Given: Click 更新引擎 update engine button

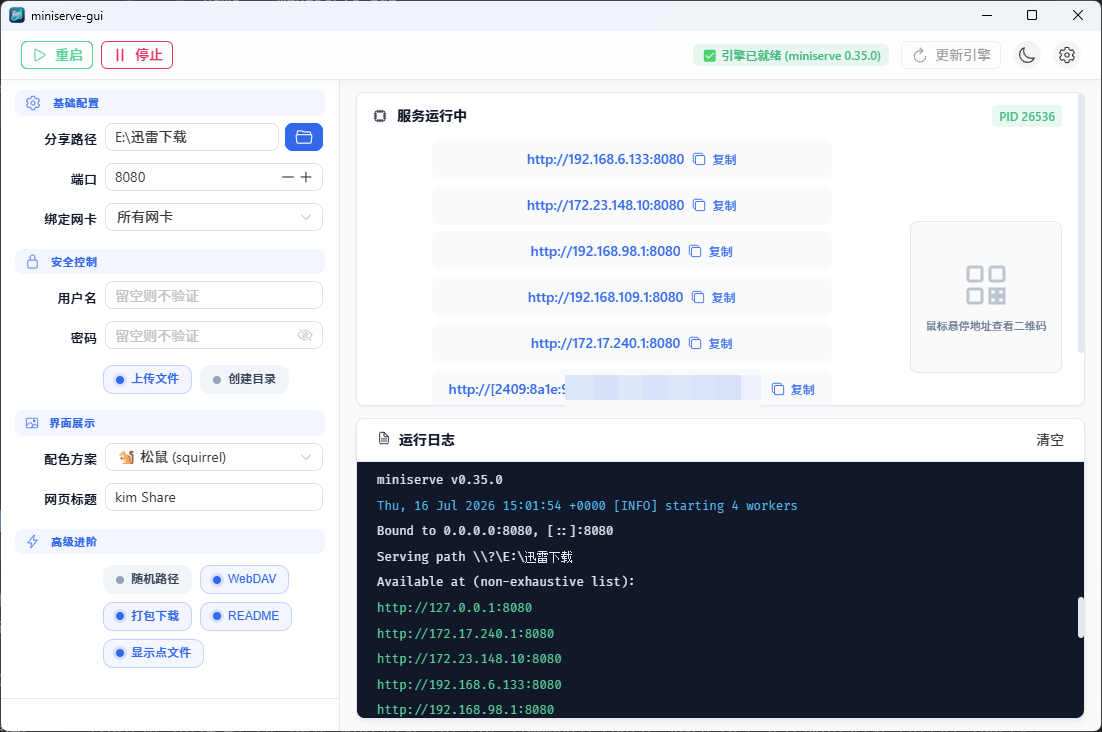Looking at the screenshot, I should click(951, 55).
